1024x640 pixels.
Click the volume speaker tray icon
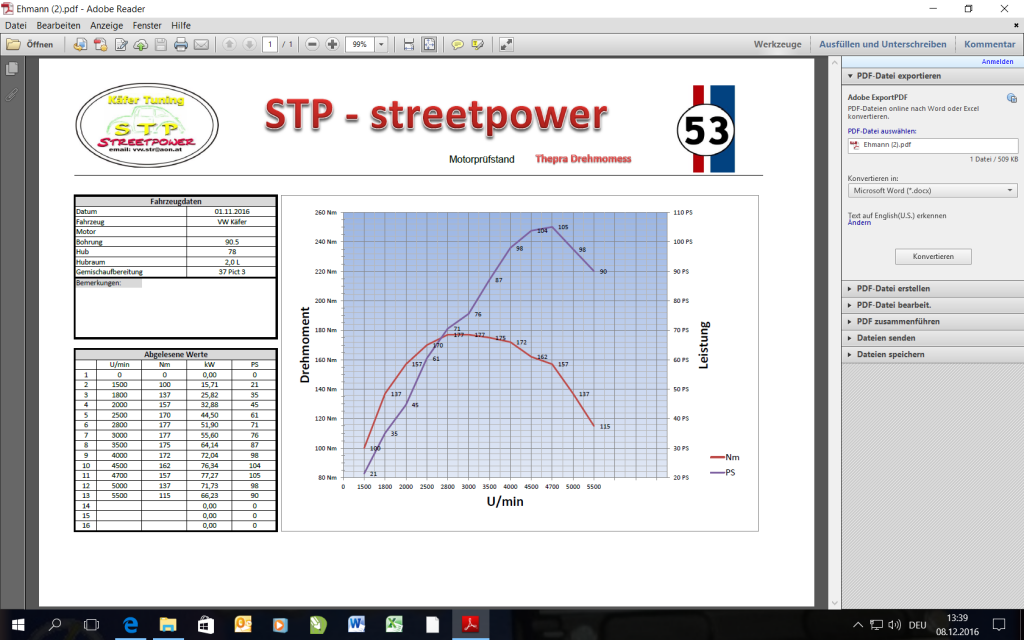tap(895, 625)
